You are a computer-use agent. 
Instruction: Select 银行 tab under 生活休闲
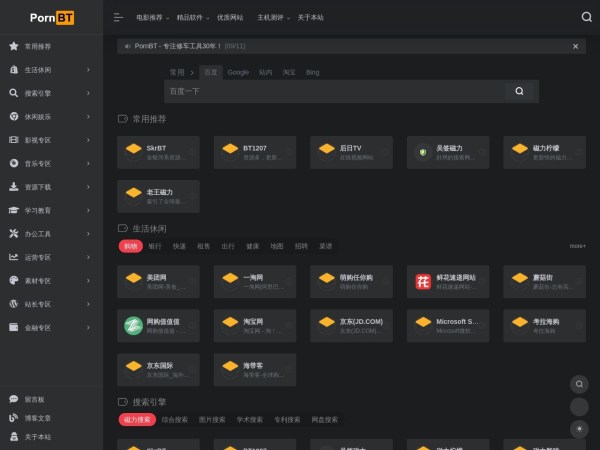155,246
